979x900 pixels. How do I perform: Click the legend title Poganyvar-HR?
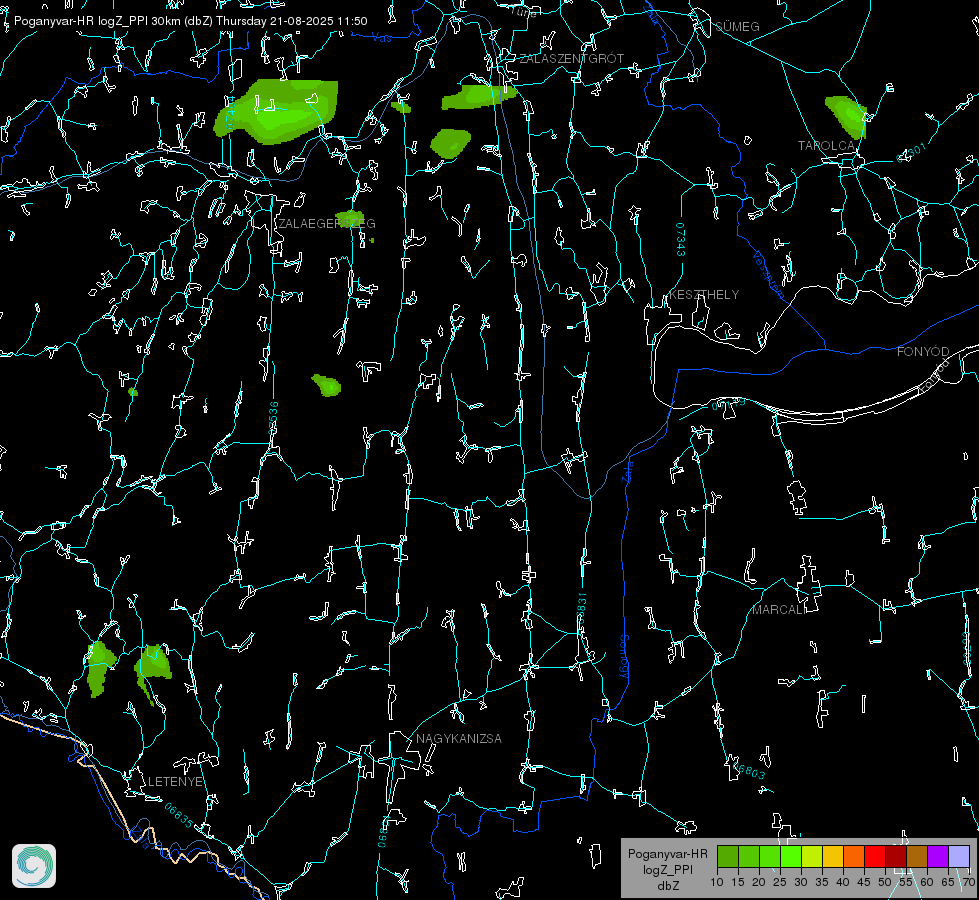point(667,853)
